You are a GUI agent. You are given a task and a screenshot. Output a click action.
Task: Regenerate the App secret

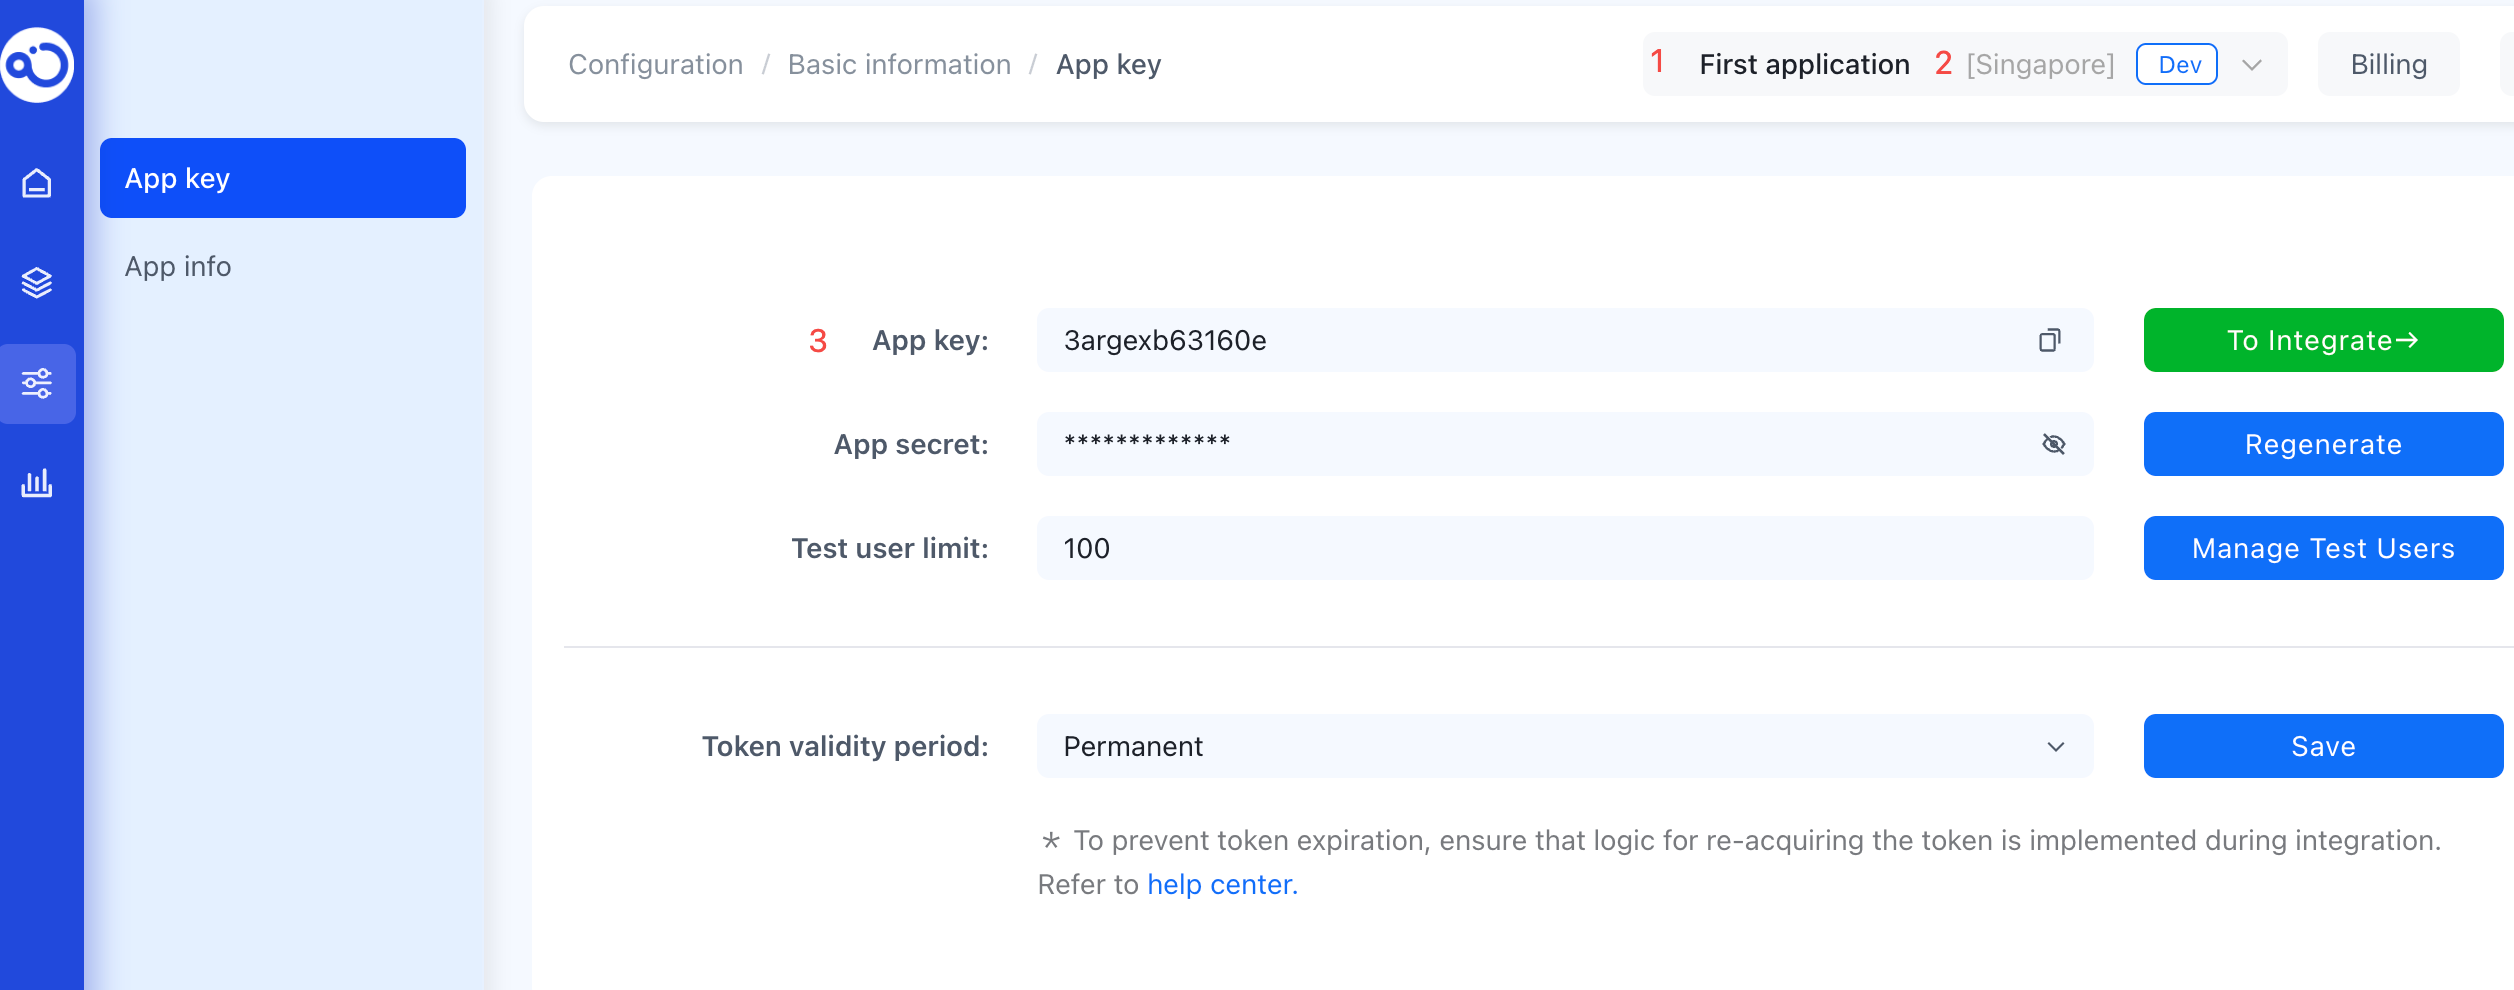(2323, 444)
